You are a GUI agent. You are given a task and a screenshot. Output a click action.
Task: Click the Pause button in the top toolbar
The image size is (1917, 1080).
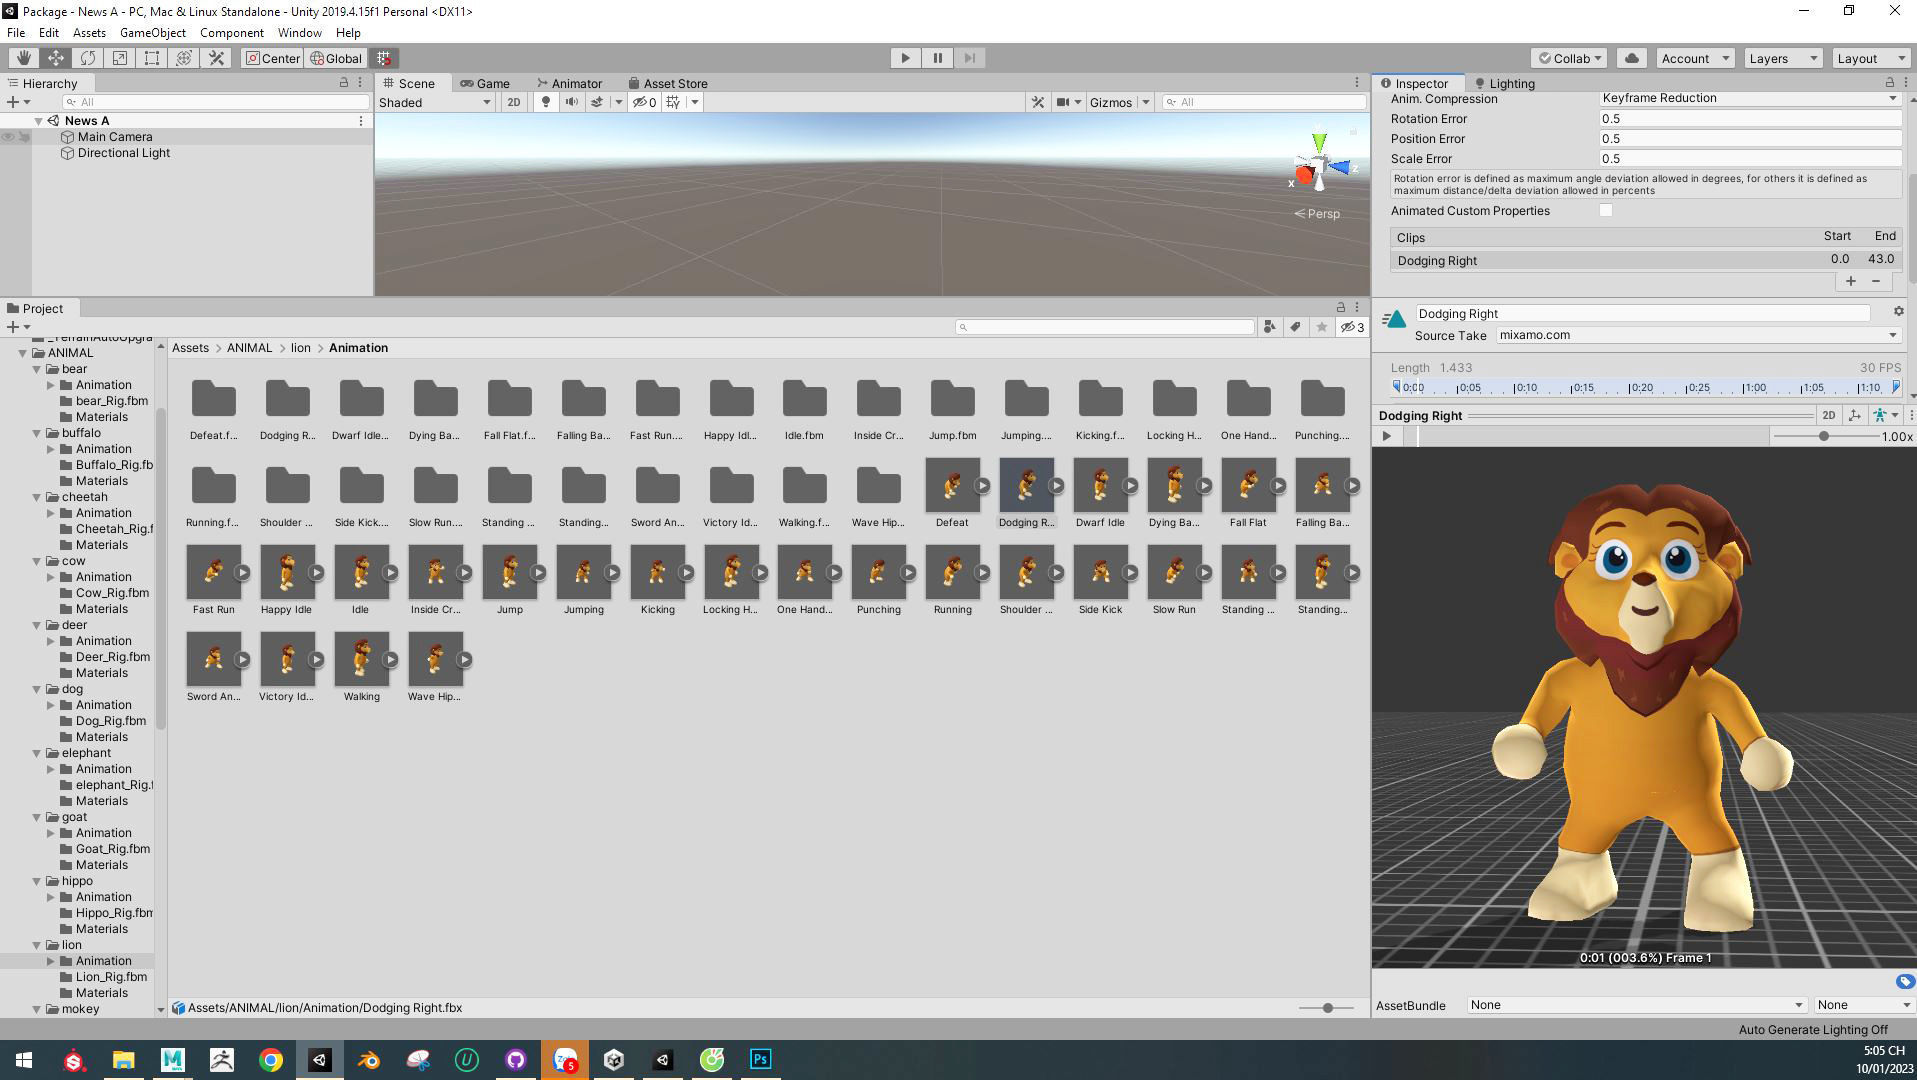937,58
